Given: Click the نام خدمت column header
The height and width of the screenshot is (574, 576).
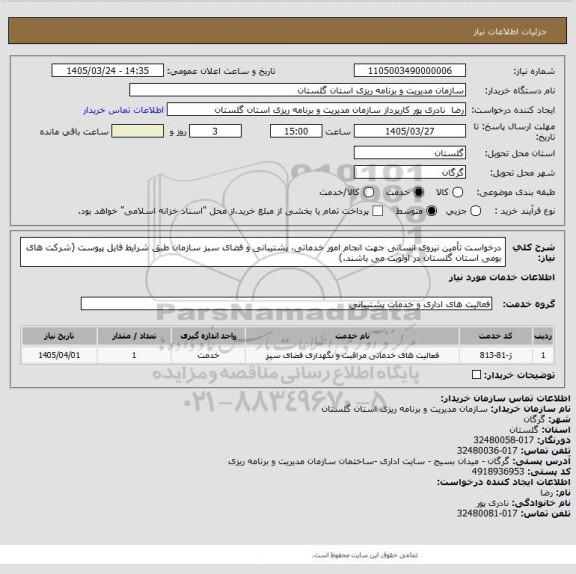Looking at the screenshot, I should (x=352, y=336).
